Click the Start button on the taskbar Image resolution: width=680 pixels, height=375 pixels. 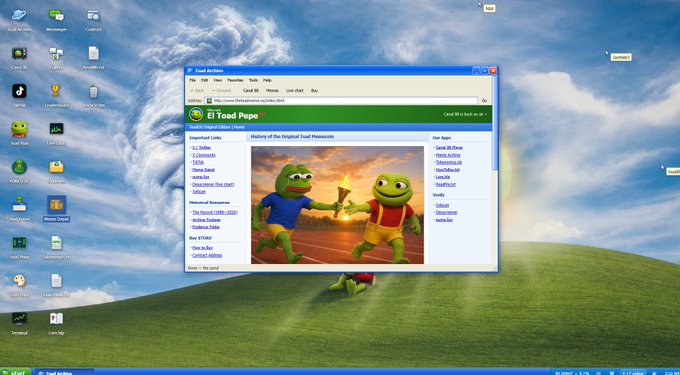15,372
